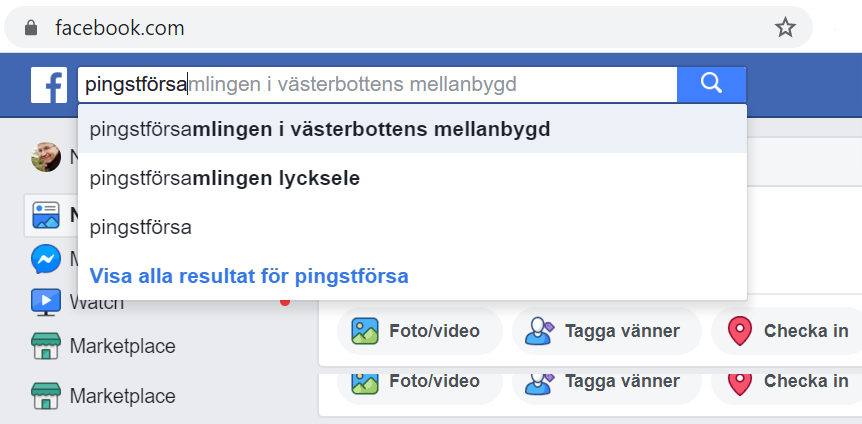Screen dimensions: 862x424
Task: Click the facebook.com address bar
Action: click(x=400, y=28)
